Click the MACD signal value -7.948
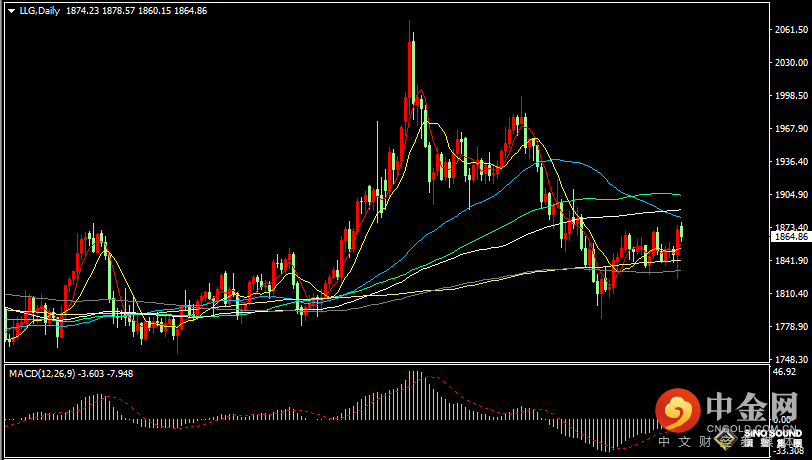Viewport: 812px width, 460px height. point(120,373)
